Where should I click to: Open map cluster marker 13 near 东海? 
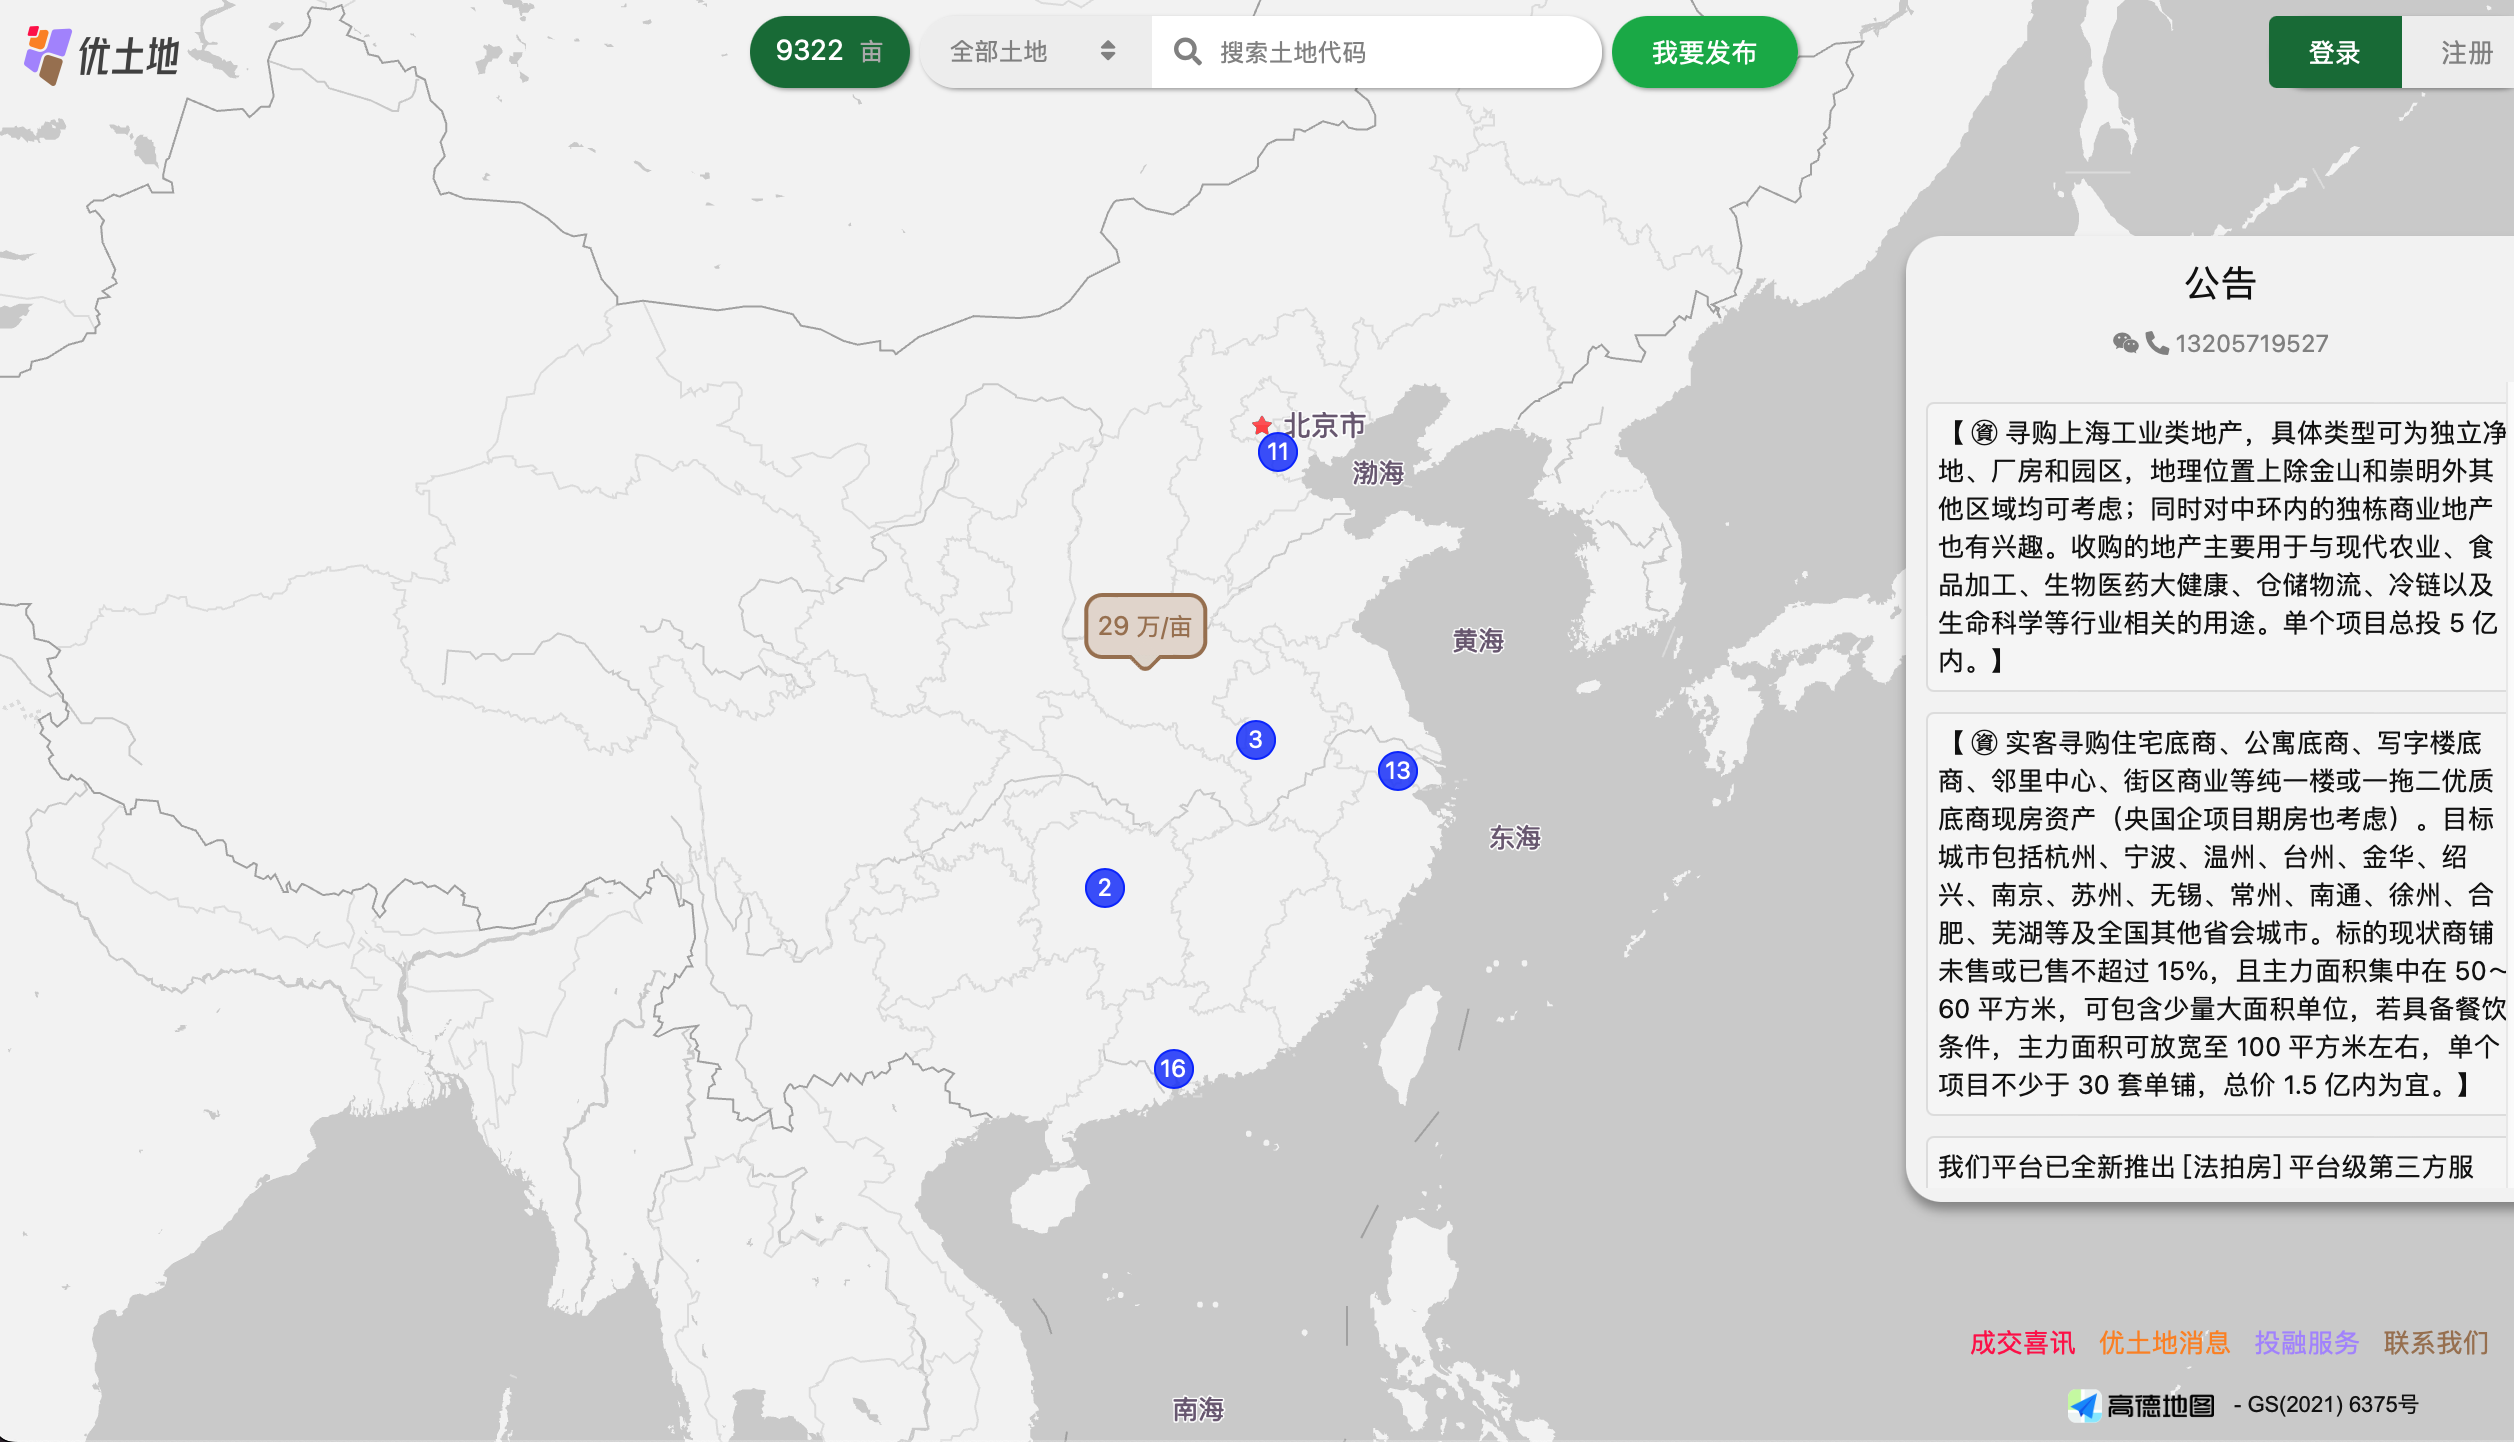coord(1397,771)
